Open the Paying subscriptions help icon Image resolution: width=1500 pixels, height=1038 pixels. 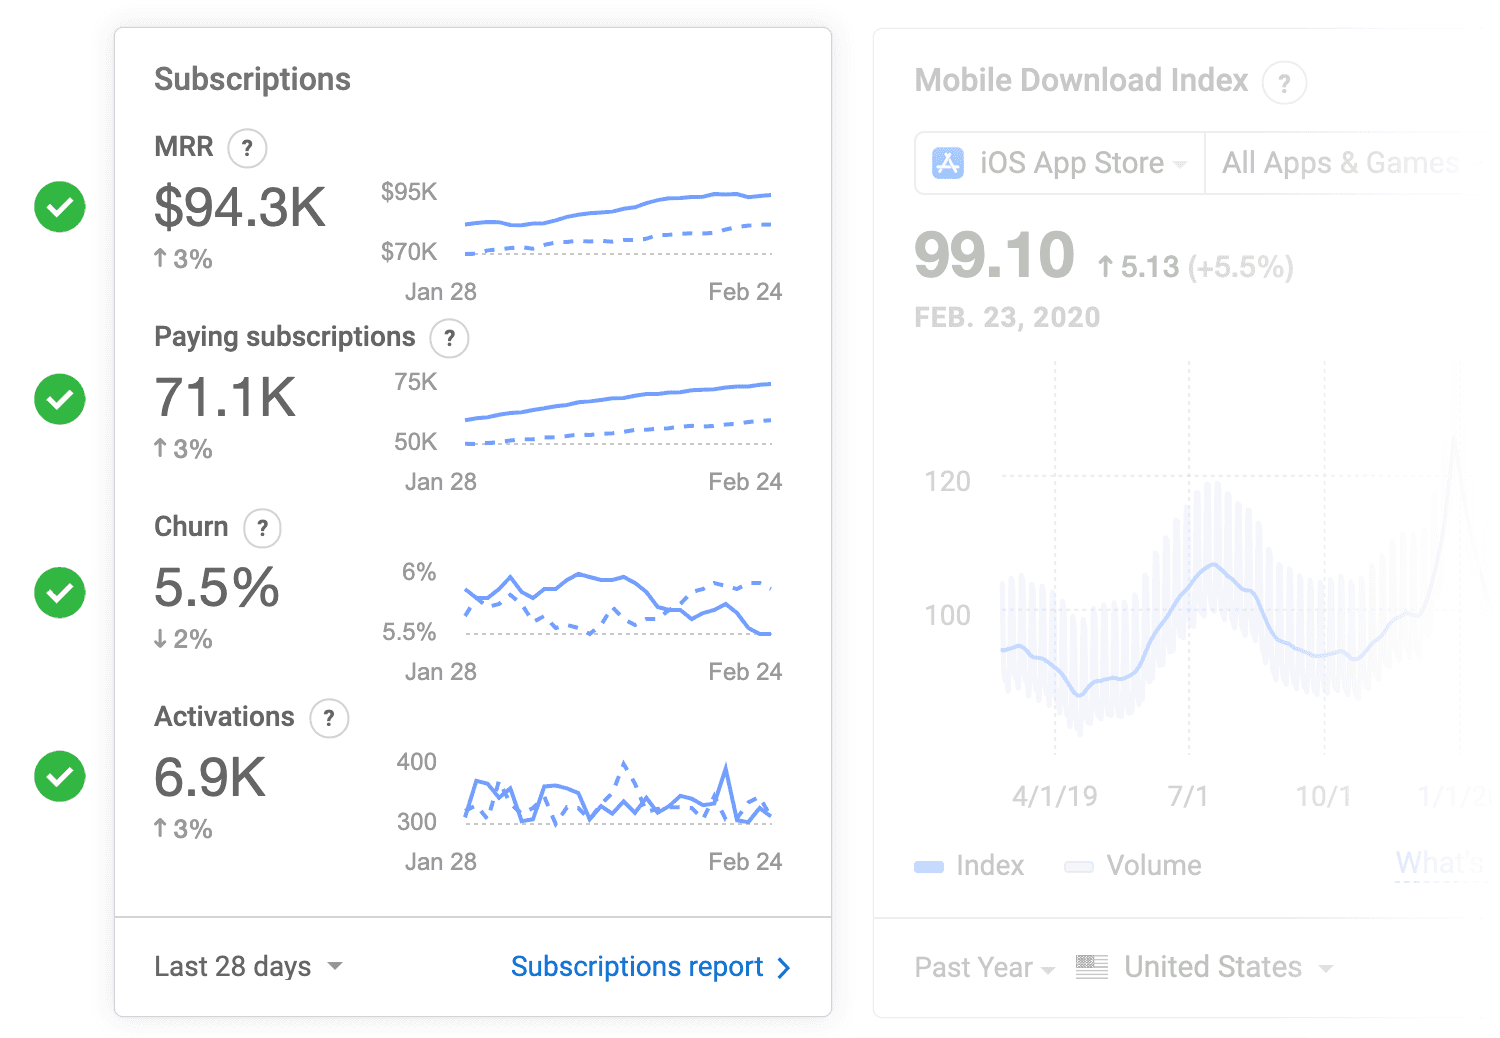click(x=449, y=338)
